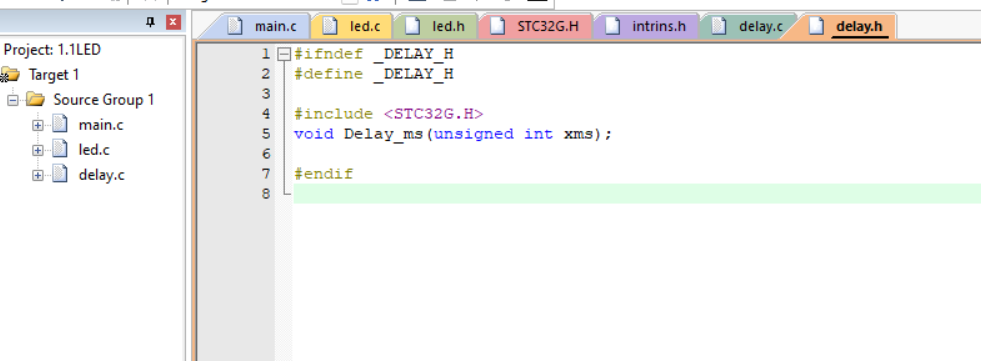981x361 pixels.
Task: Place cursor on the Delay_ms declaration line
Action: click(x=452, y=134)
